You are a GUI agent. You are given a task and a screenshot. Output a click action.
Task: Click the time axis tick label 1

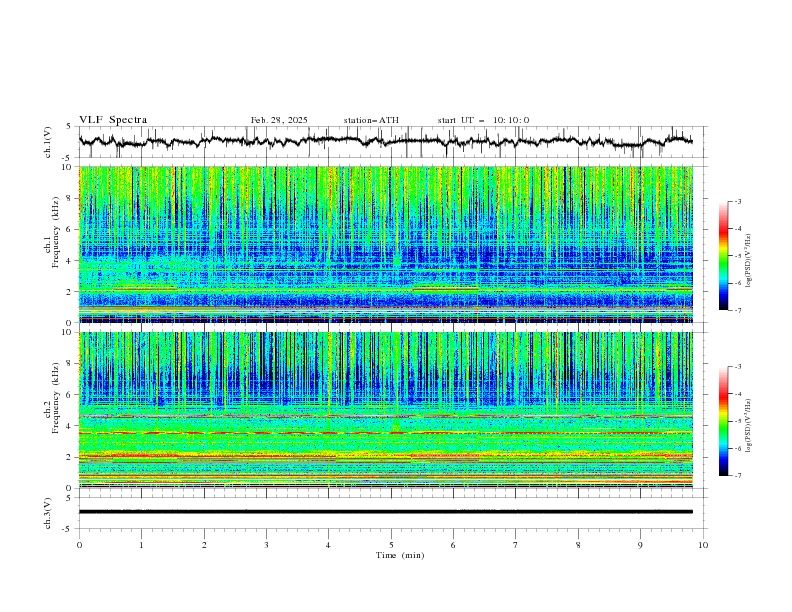coord(141,545)
